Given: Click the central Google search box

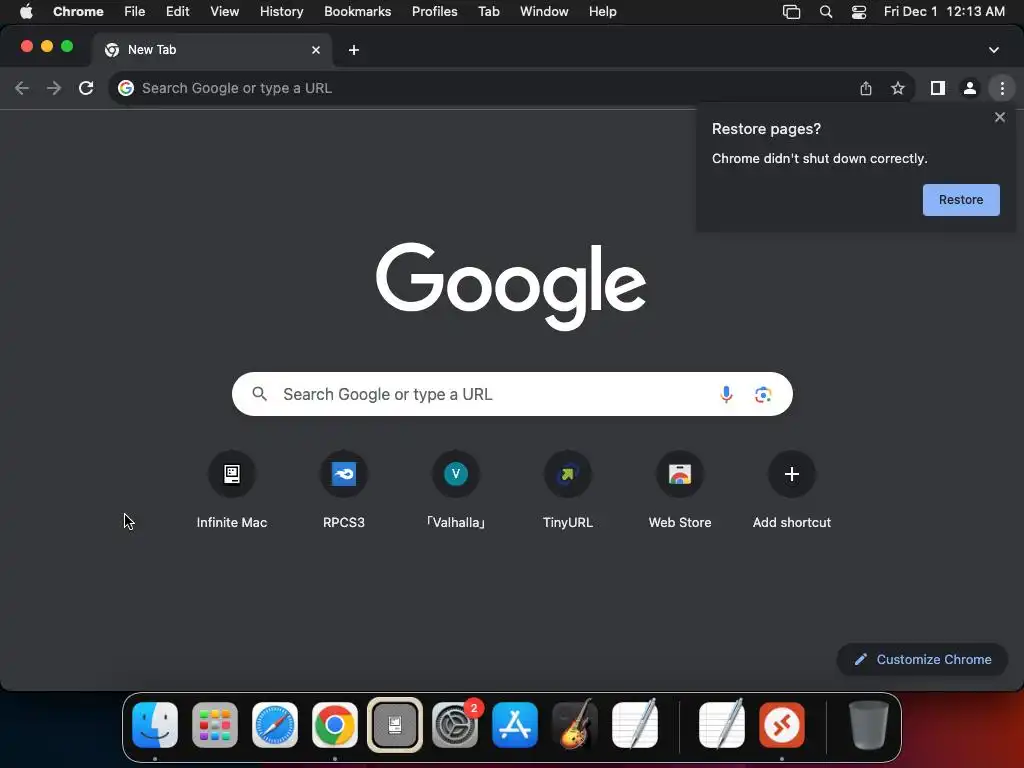Looking at the screenshot, I should [512, 394].
